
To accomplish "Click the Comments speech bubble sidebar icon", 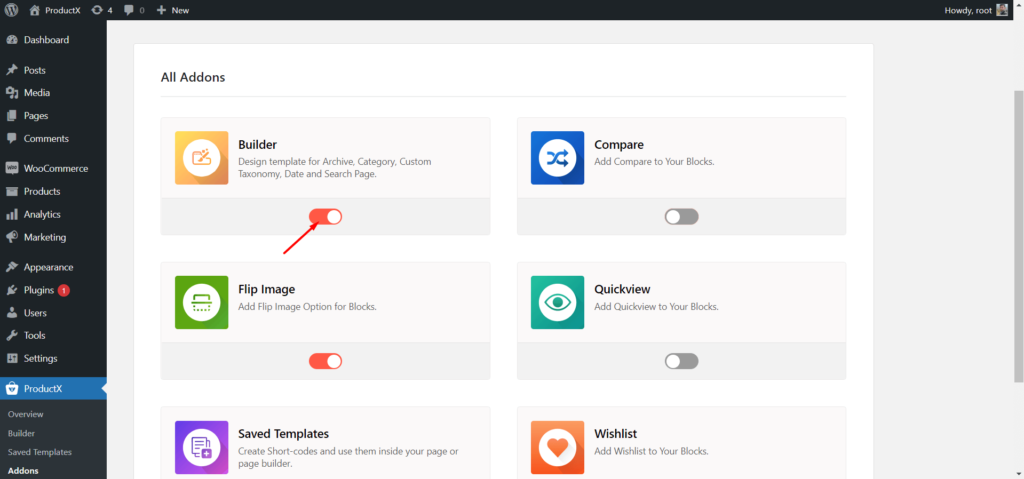I will coord(12,139).
